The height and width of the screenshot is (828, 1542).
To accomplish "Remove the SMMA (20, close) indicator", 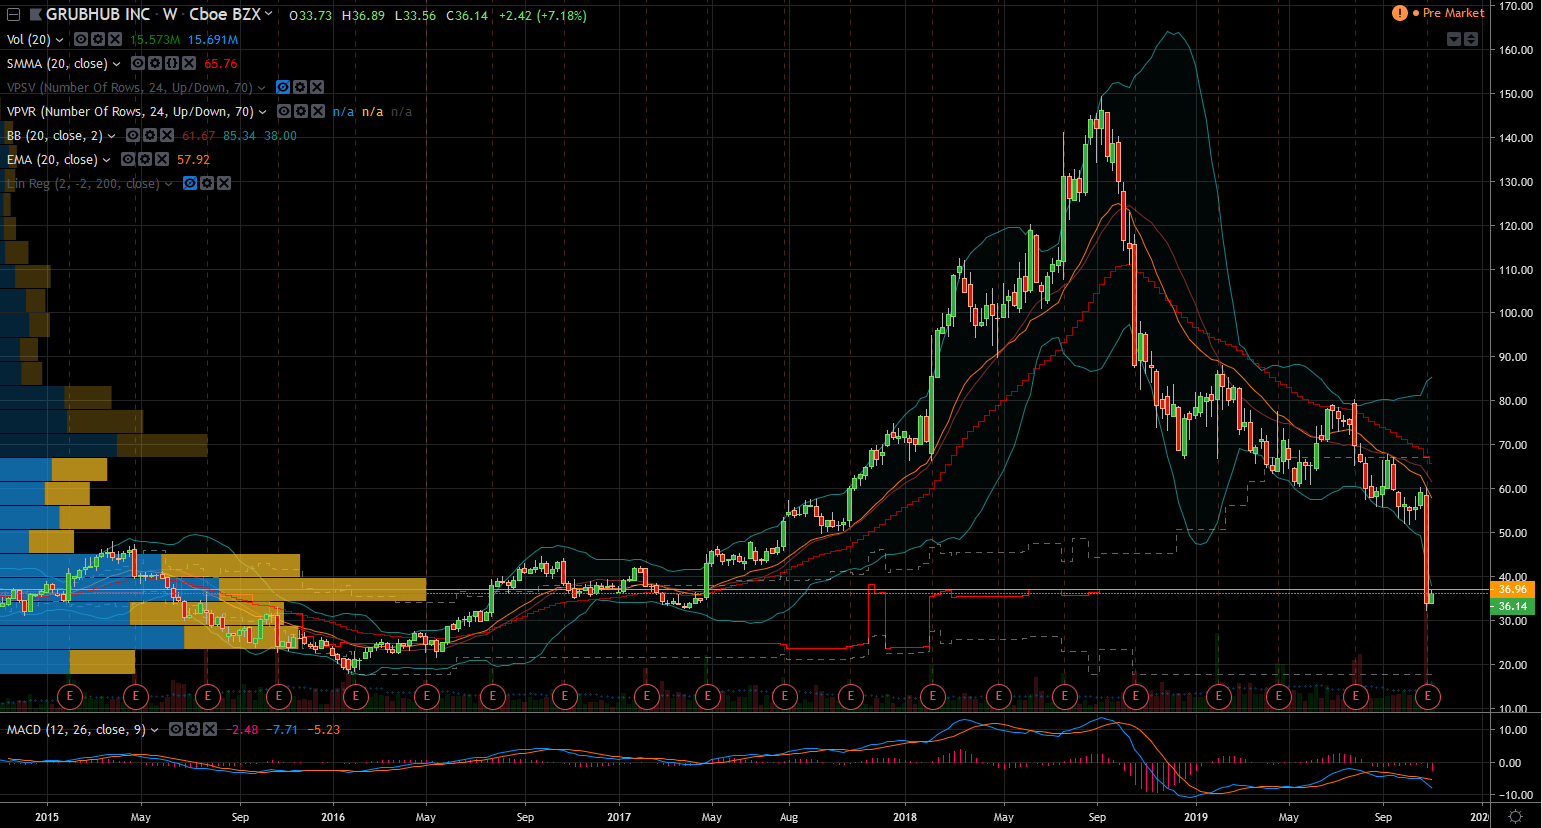I will pyautogui.click(x=189, y=63).
